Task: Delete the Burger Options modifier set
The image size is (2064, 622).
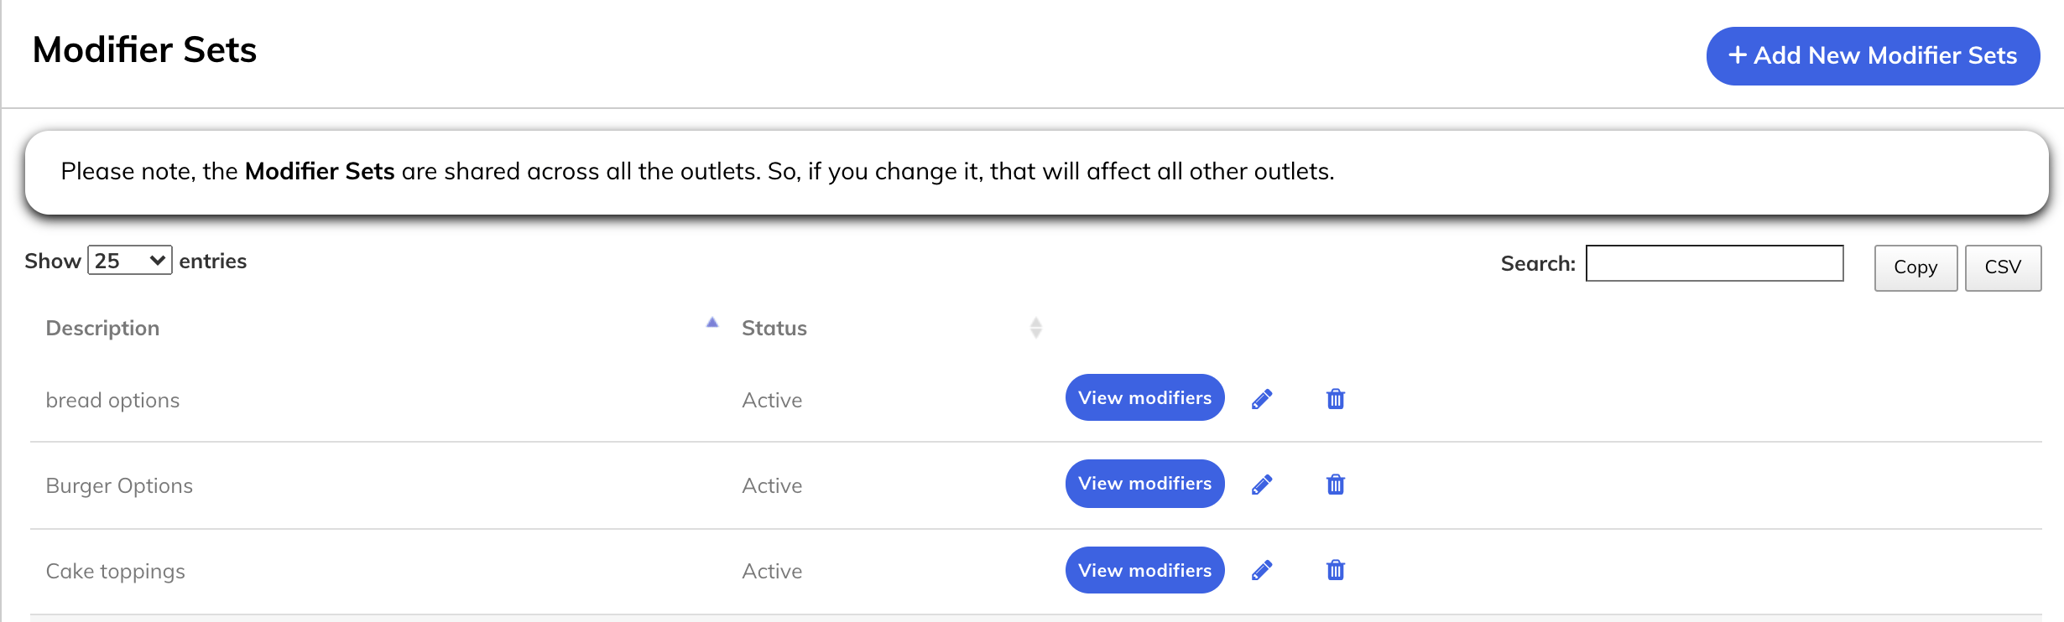Action: pyautogui.click(x=1334, y=484)
